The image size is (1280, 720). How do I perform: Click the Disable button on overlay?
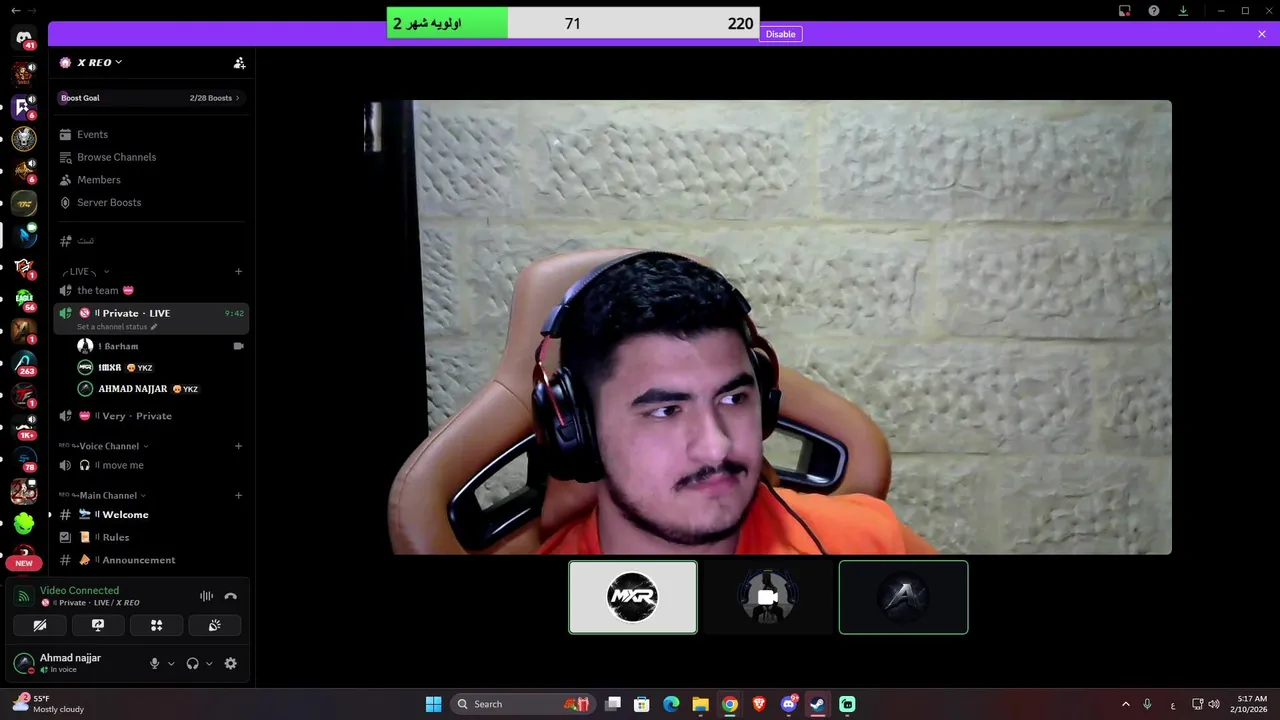(780, 34)
